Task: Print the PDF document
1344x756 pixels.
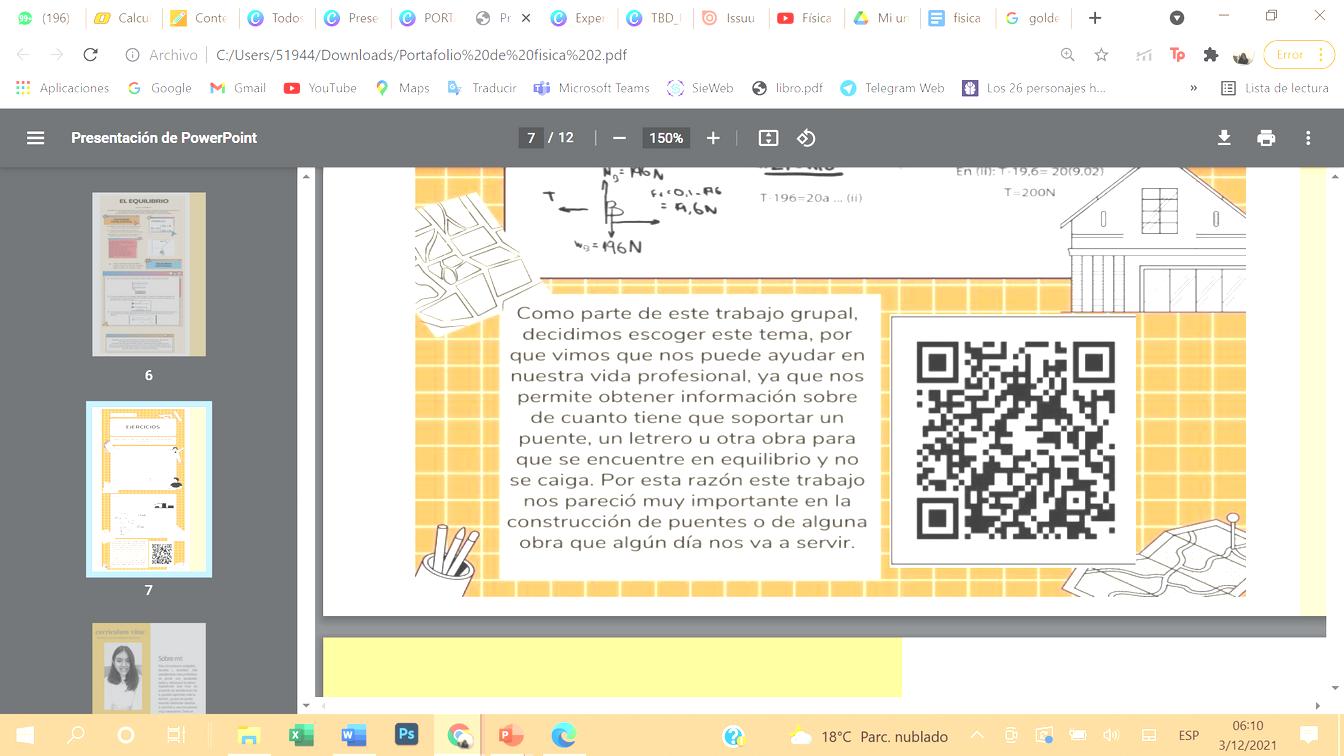Action: tap(1266, 138)
